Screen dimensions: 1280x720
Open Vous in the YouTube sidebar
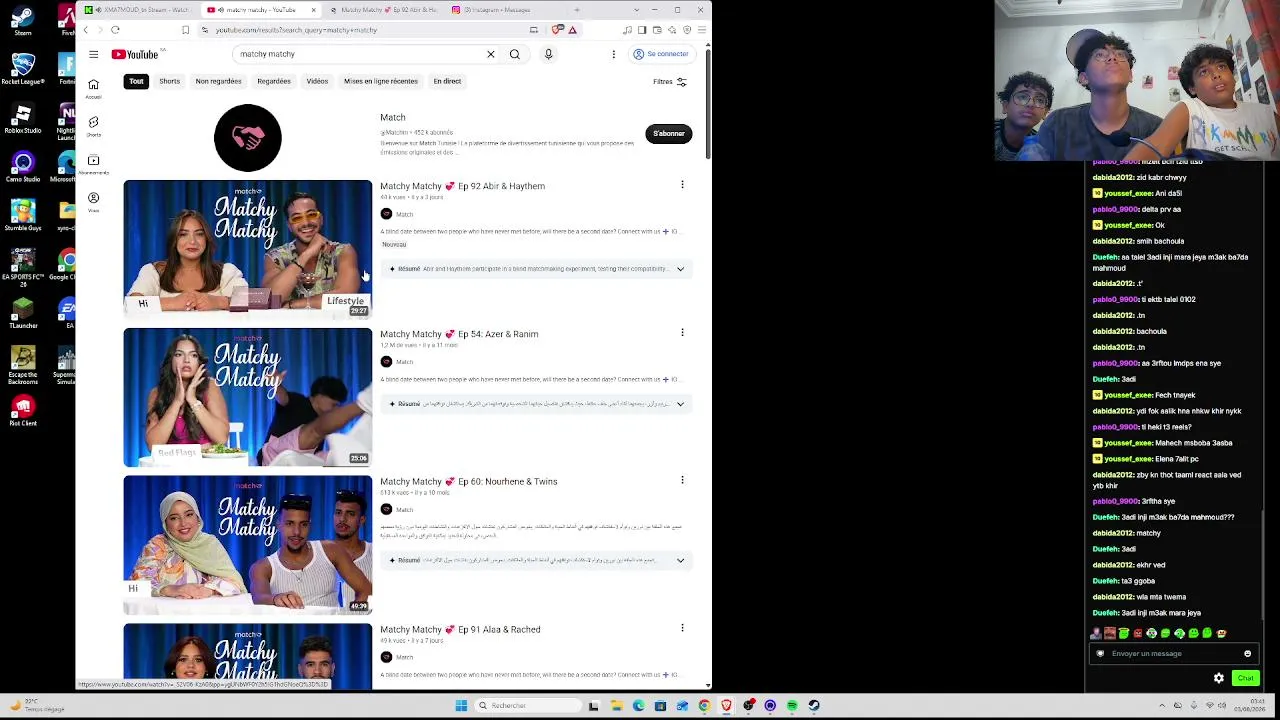(x=93, y=202)
